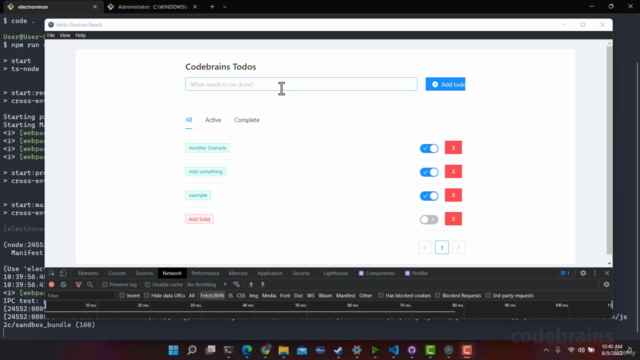Open GitHub Desktop from taskbar

[x=412, y=350]
